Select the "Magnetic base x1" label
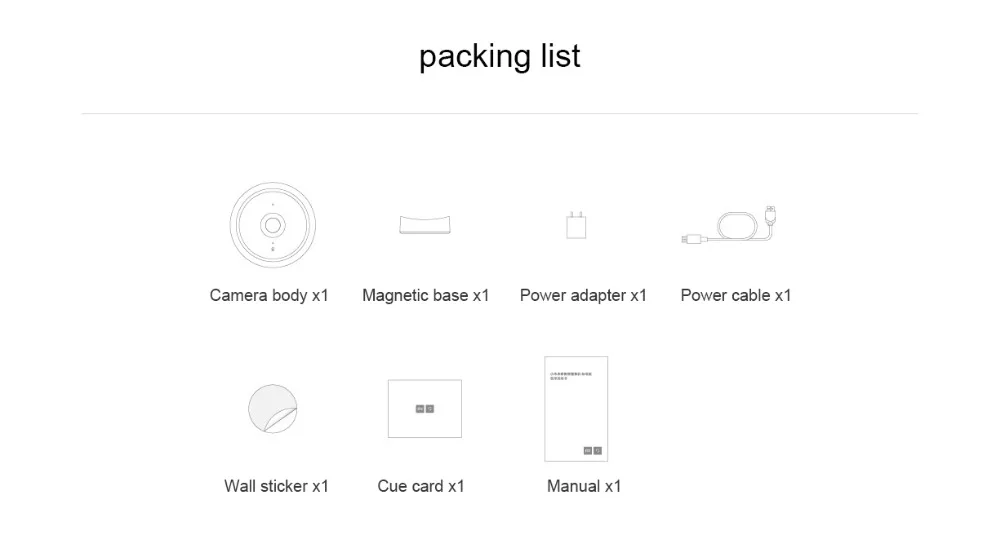 point(425,295)
